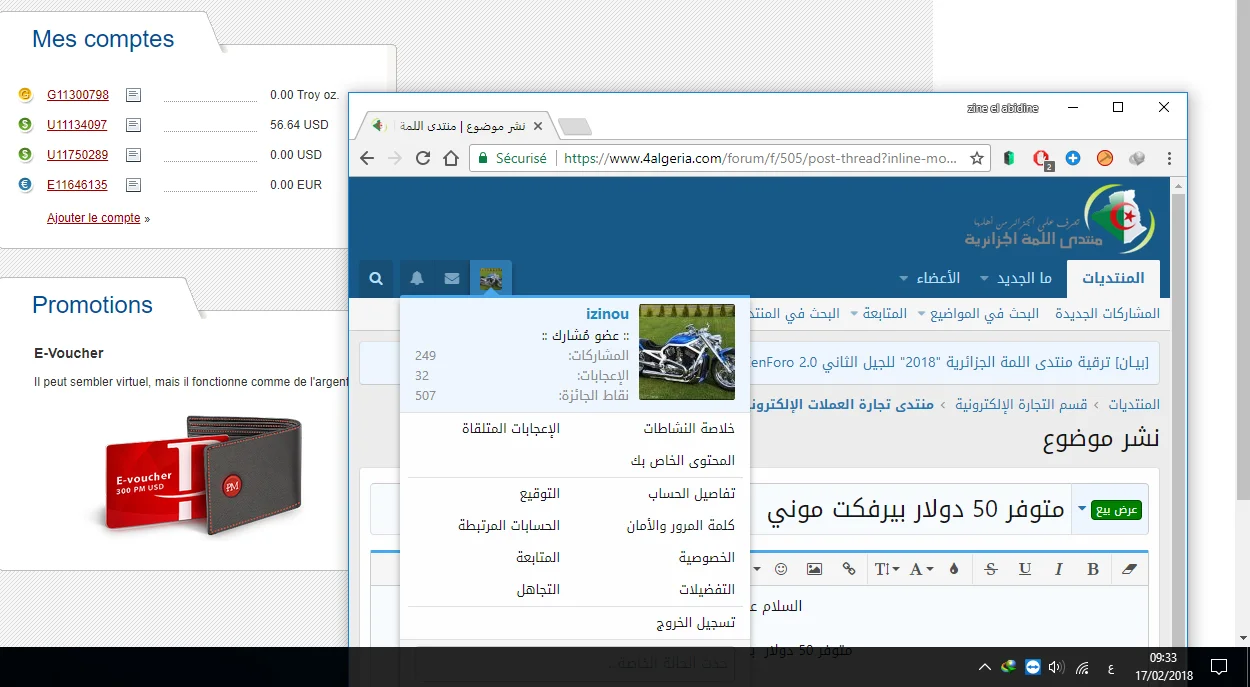The image size is (1250, 687).
Task: Open account U11134097 link
Action: (x=77, y=125)
